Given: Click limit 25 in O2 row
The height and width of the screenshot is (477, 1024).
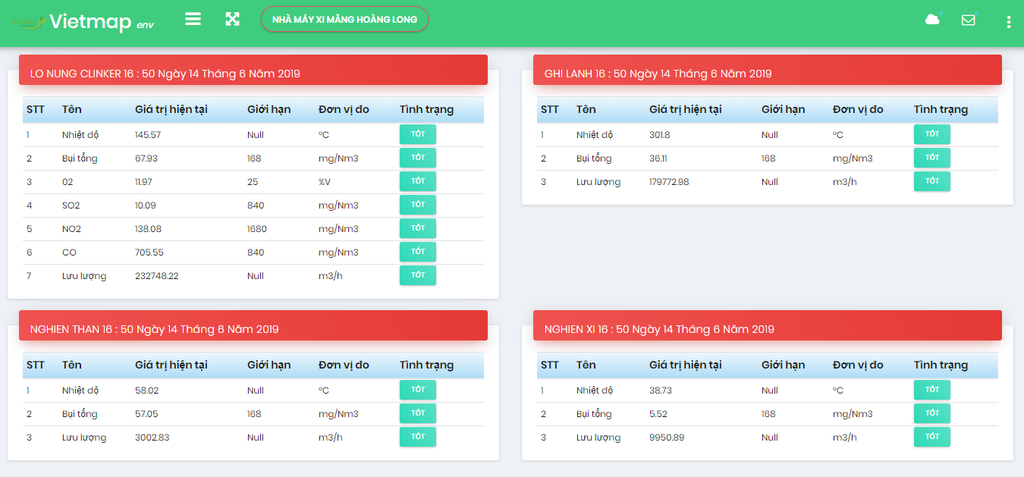Looking at the screenshot, I should pos(253,182).
